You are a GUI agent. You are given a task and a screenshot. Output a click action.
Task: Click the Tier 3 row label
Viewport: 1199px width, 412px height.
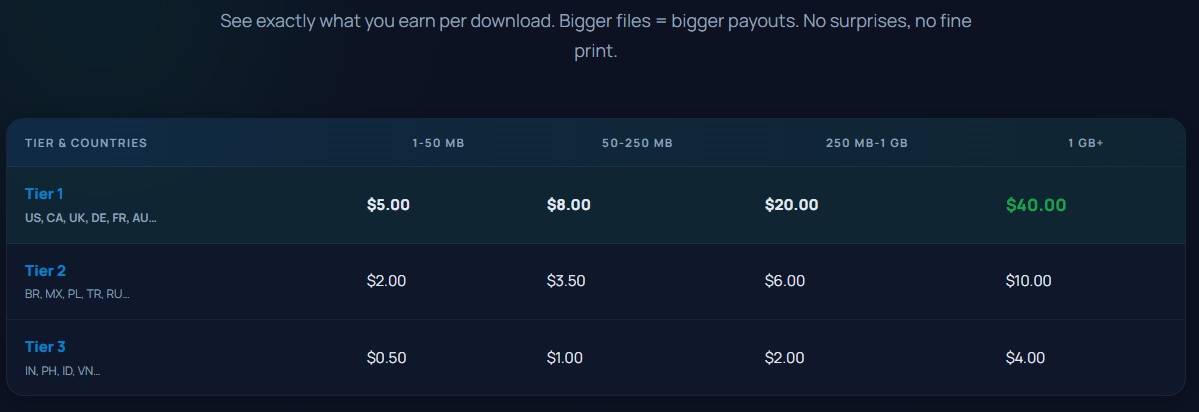tap(45, 347)
